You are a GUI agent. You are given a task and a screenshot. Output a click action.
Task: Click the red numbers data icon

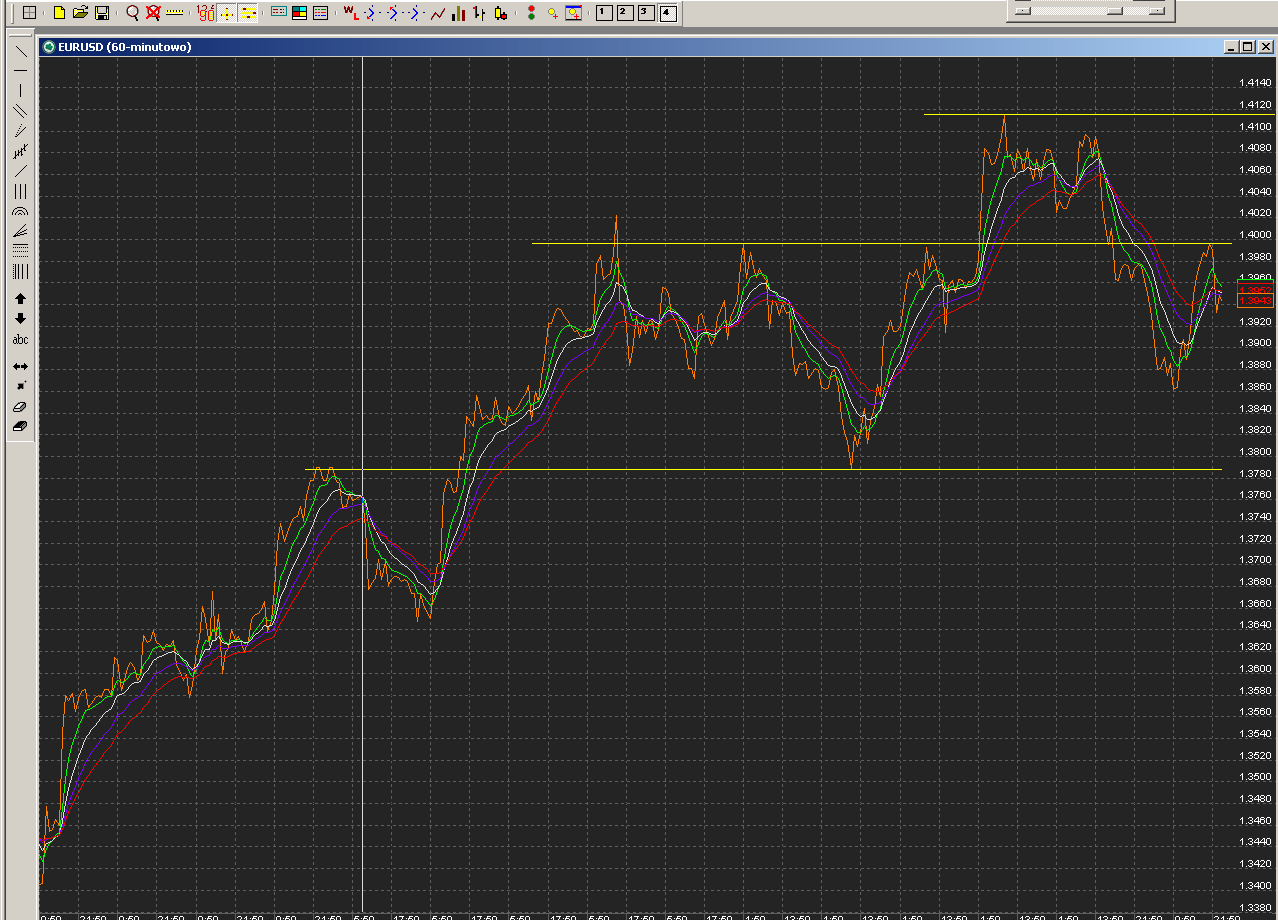[x=205, y=13]
